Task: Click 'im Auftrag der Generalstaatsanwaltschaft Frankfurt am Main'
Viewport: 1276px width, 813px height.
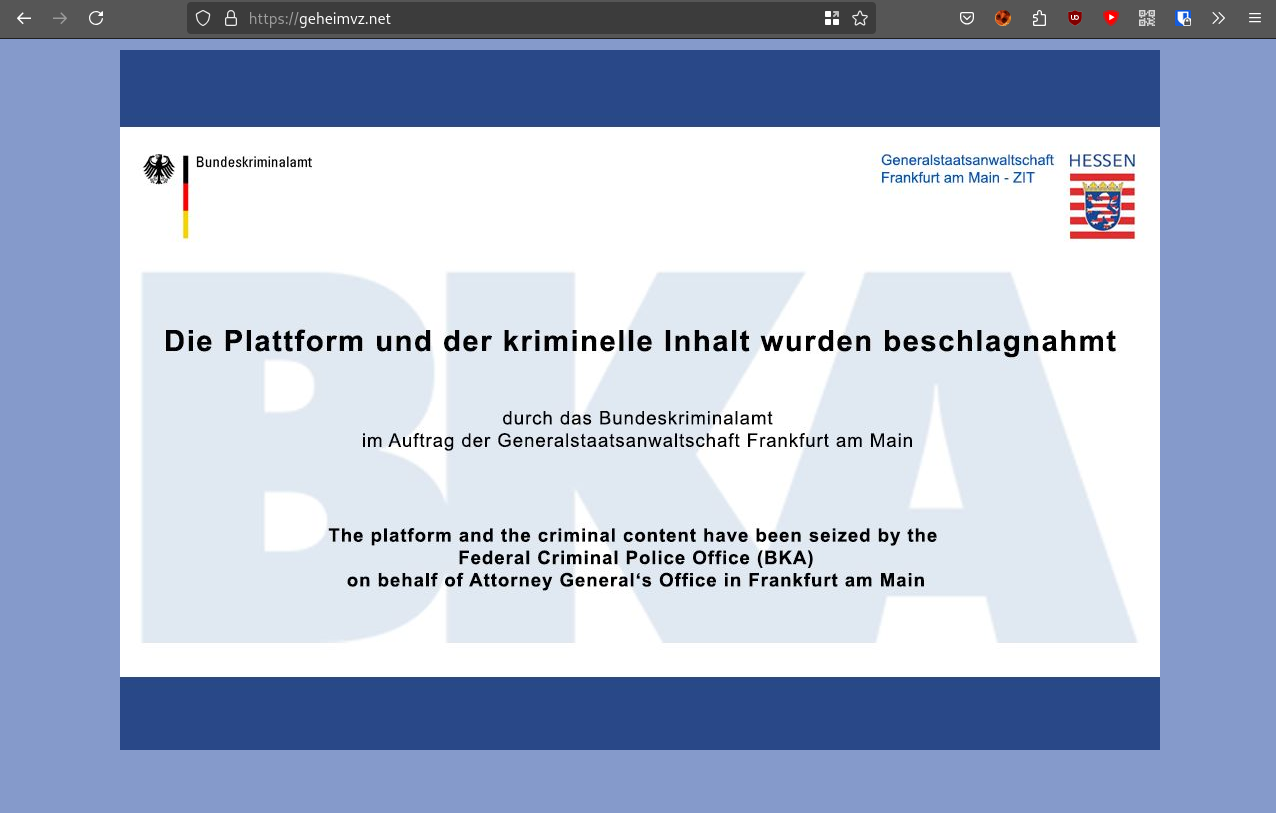Action: pyautogui.click(x=638, y=440)
